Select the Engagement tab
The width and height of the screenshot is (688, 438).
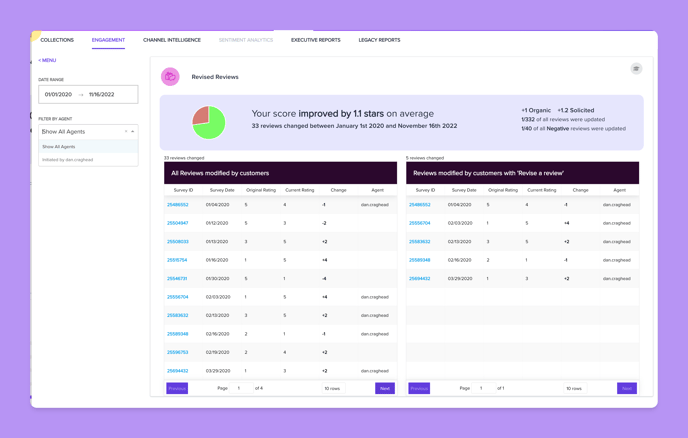[108, 40]
